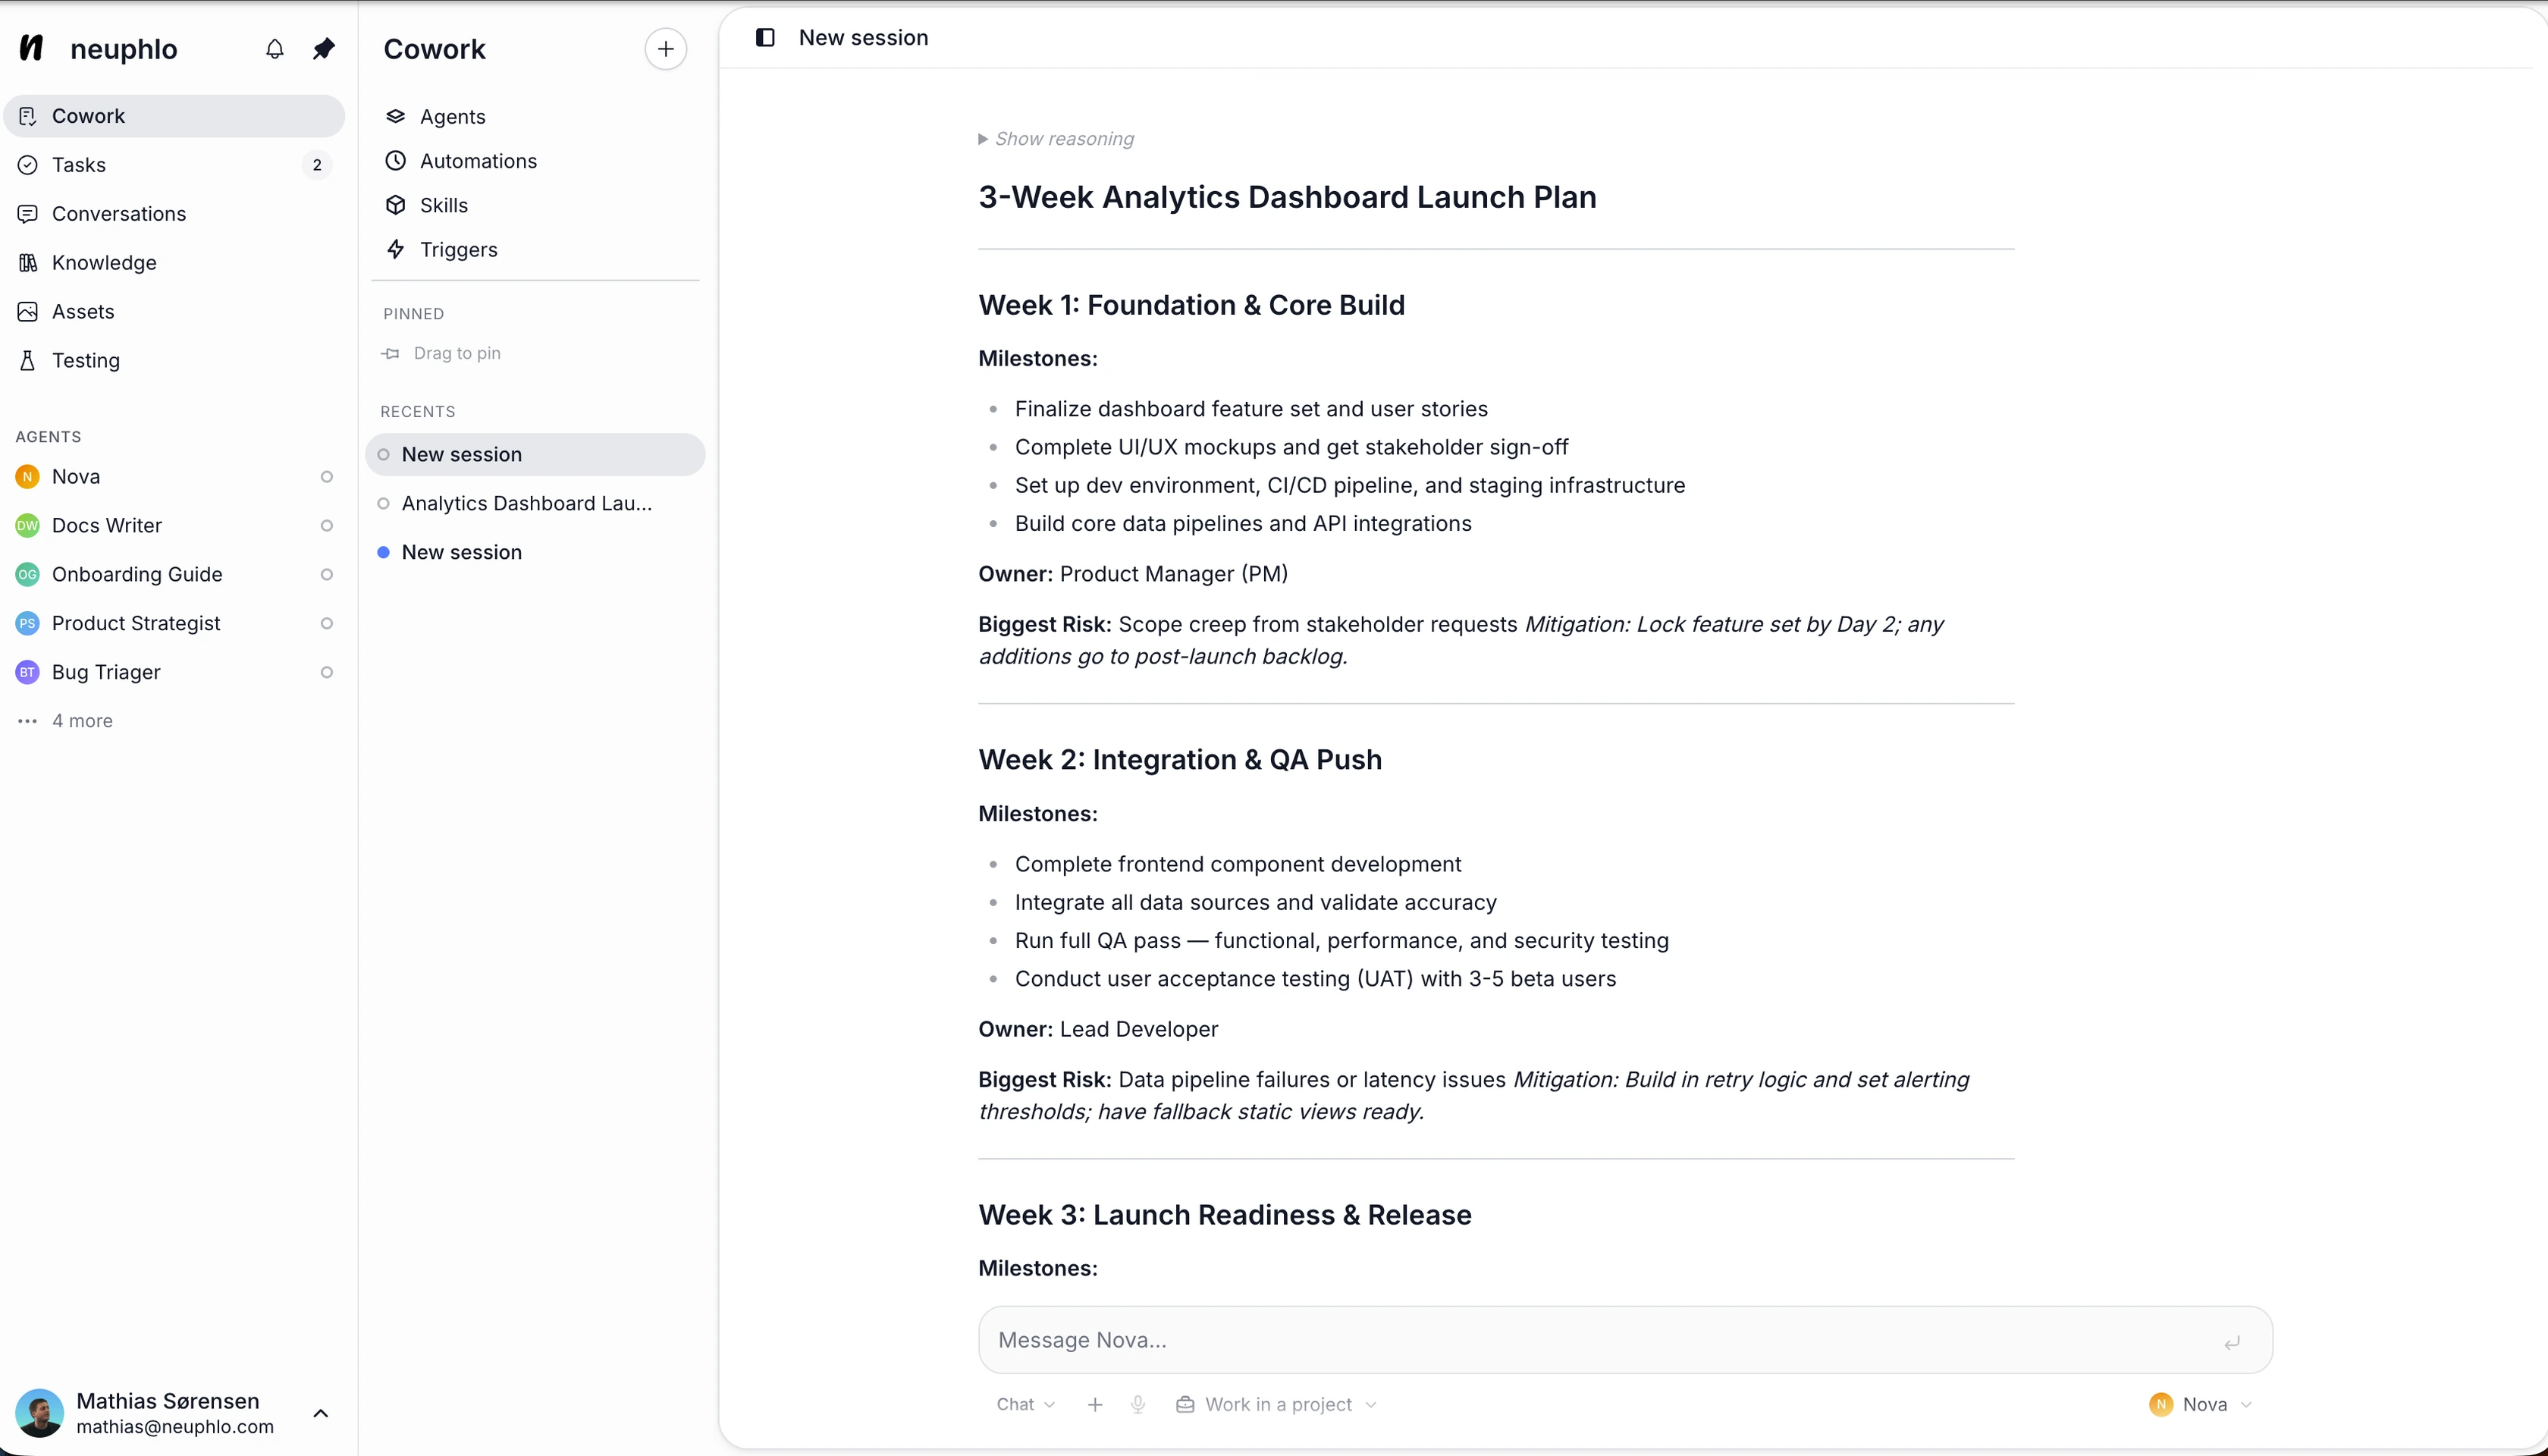
Task: Click Week 3: Launch Readiness heading
Action: [x=1225, y=1215]
